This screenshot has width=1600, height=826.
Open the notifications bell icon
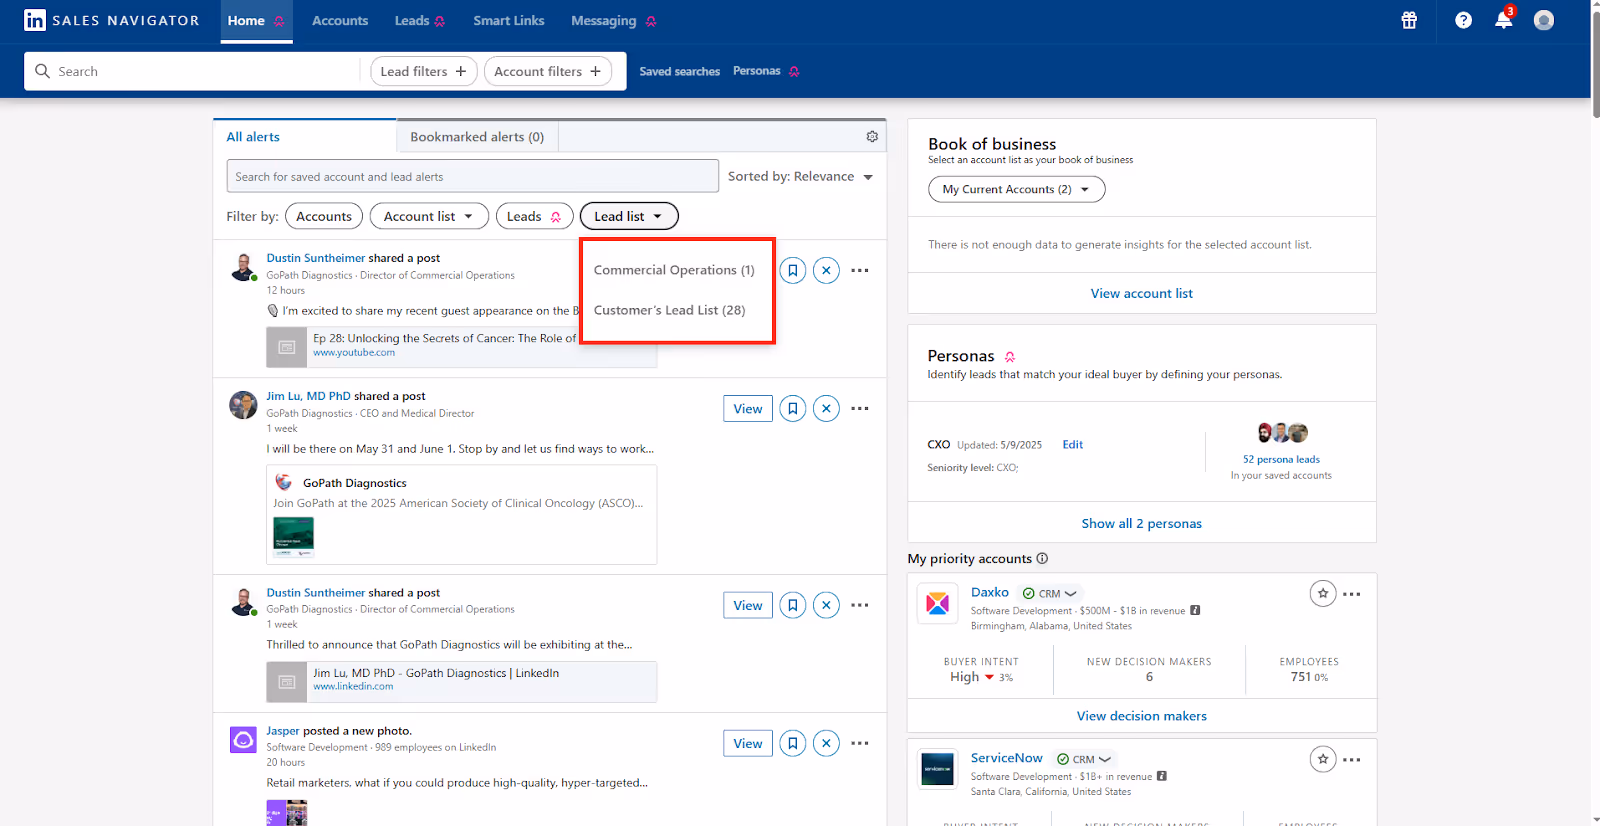click(1503, 20)
